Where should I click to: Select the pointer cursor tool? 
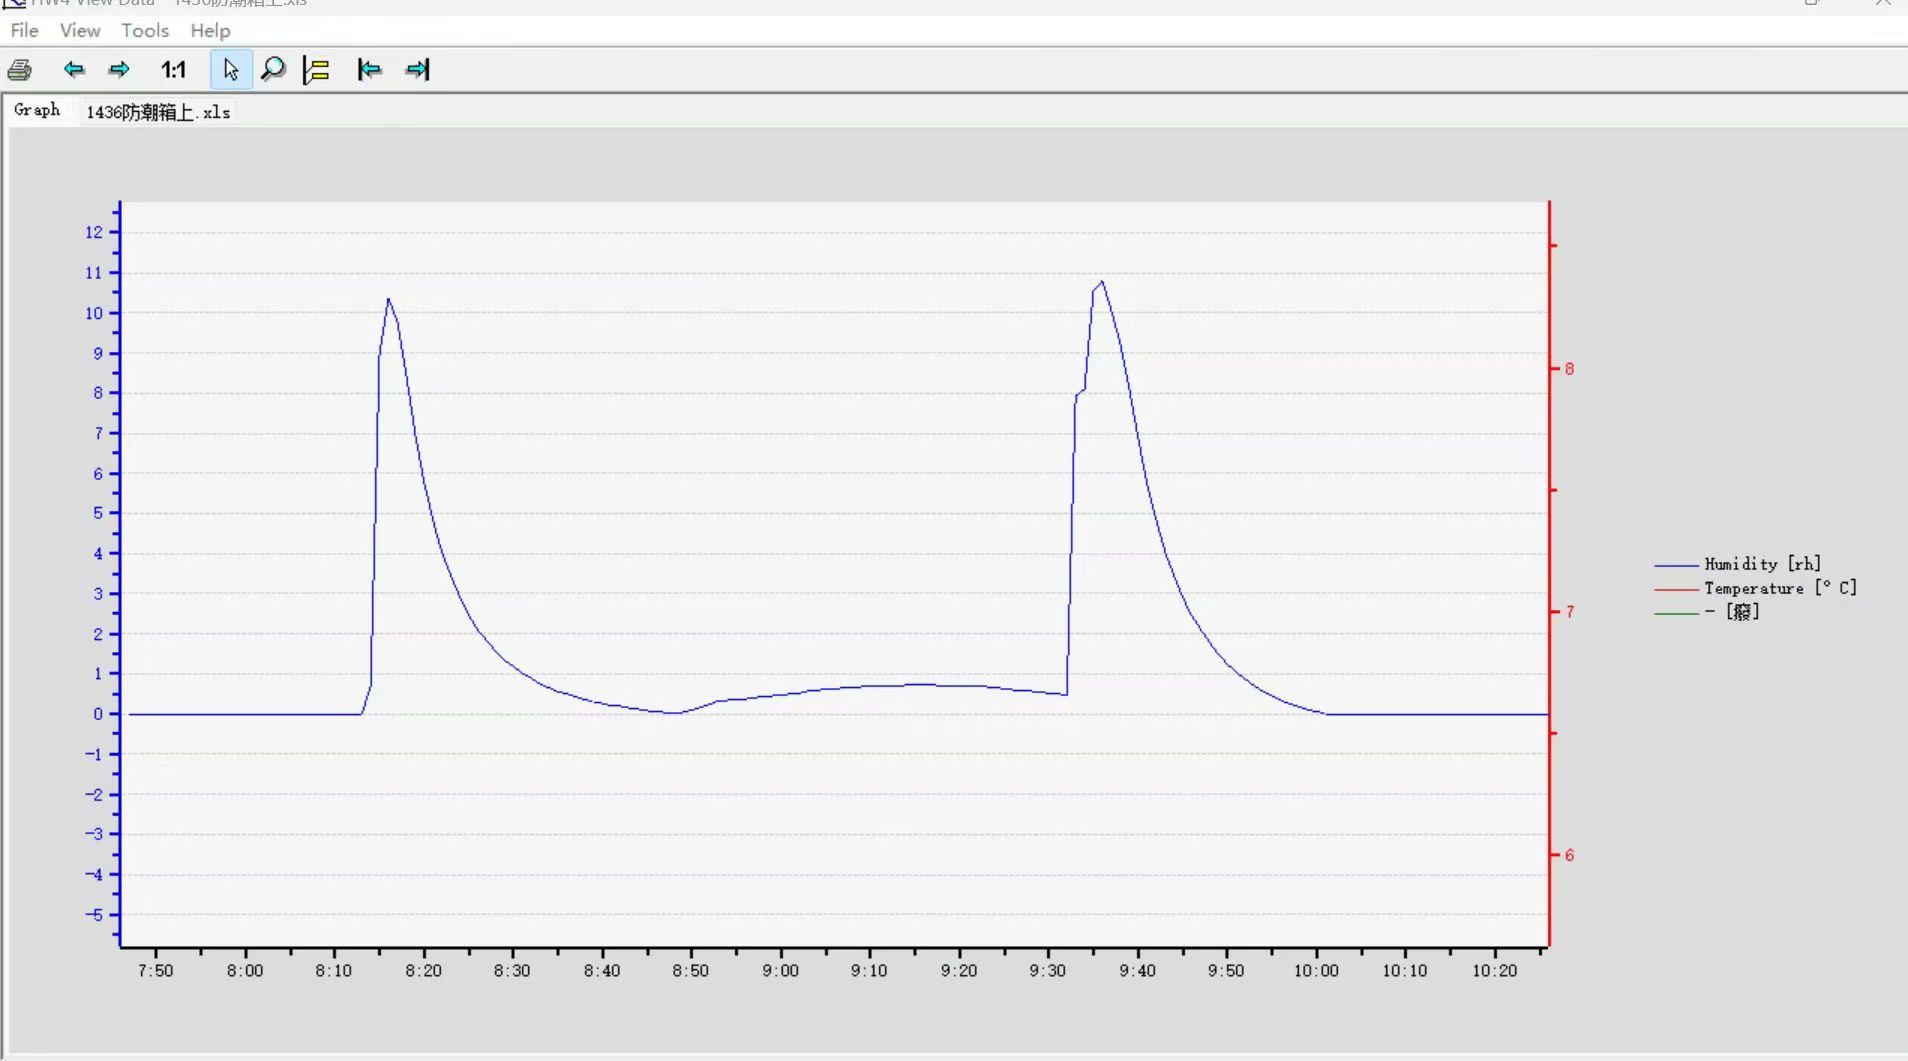[x=231, y=70]
